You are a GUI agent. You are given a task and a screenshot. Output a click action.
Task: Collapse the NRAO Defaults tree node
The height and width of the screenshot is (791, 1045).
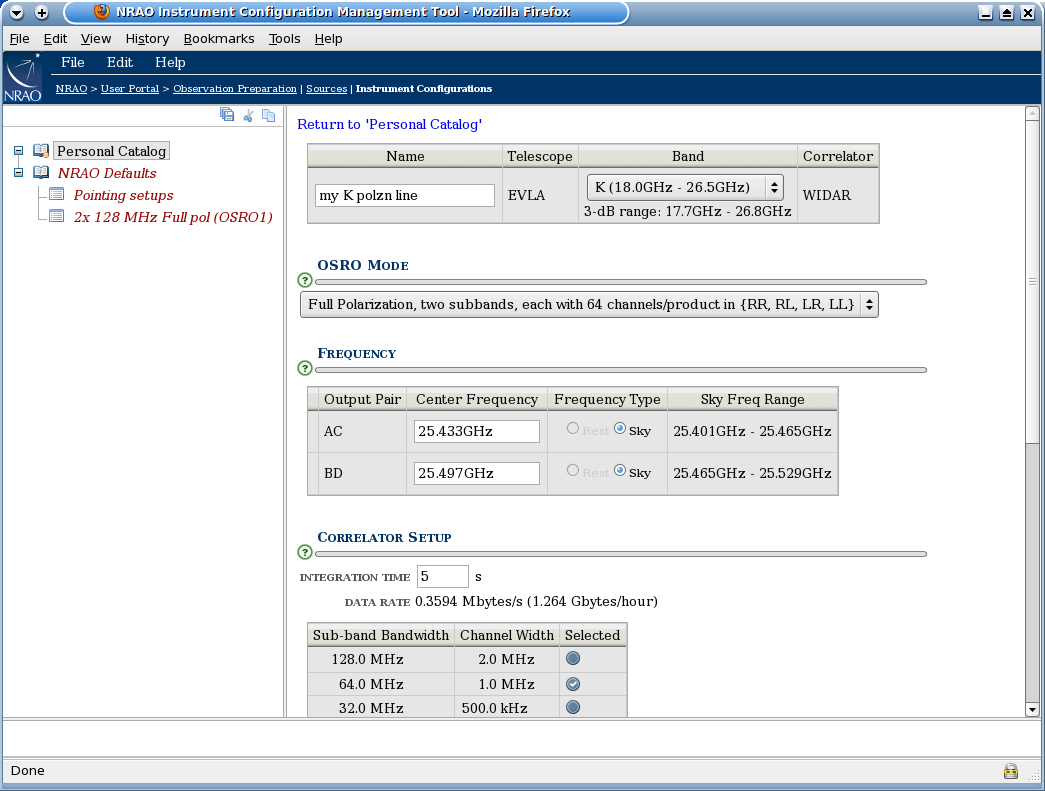[18, 172]
